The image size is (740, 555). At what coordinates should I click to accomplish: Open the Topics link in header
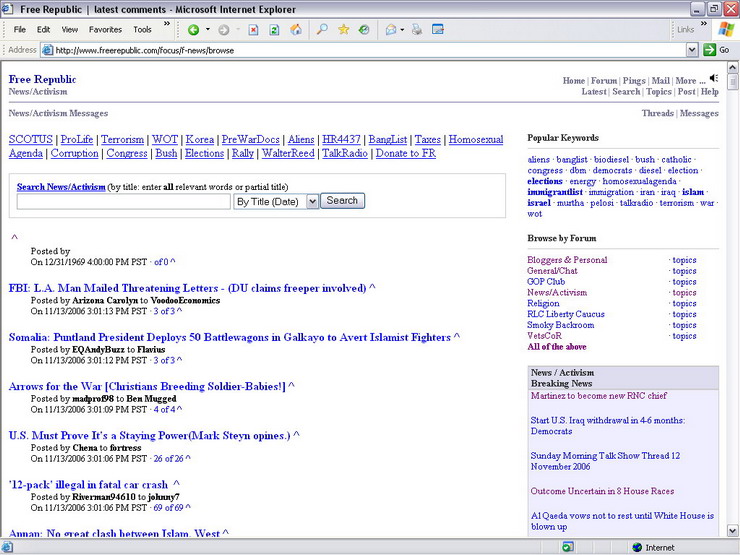coord(658,92)
